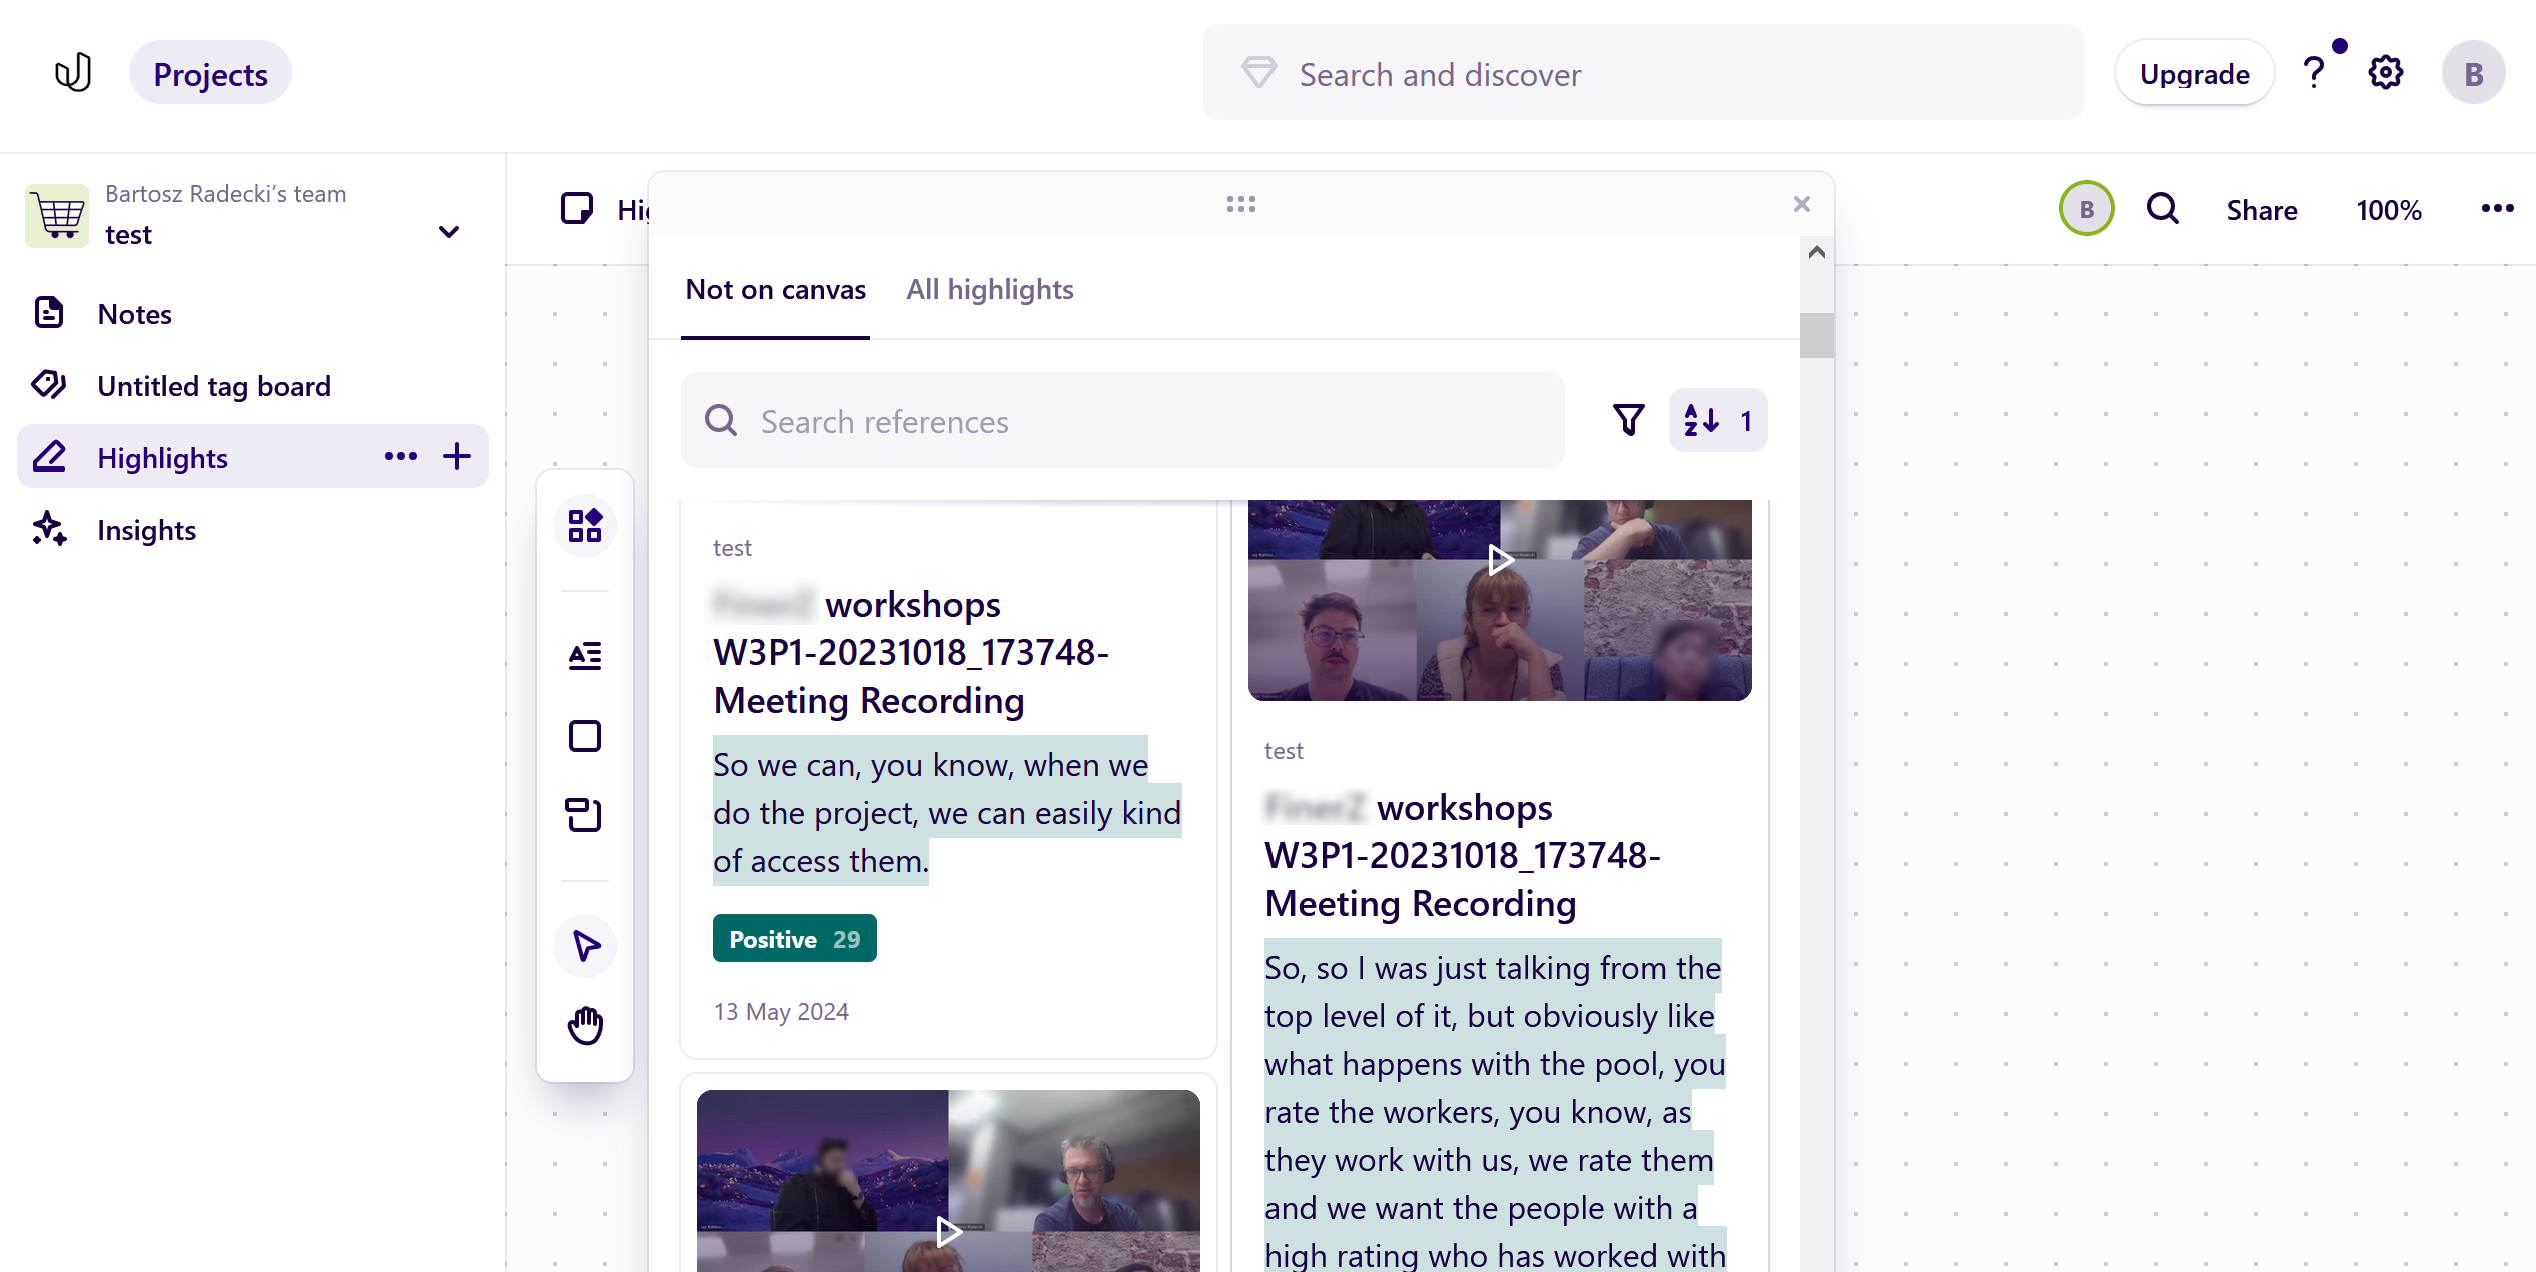
Task: Click the Positive 29 tag
Action: [794, 939]
